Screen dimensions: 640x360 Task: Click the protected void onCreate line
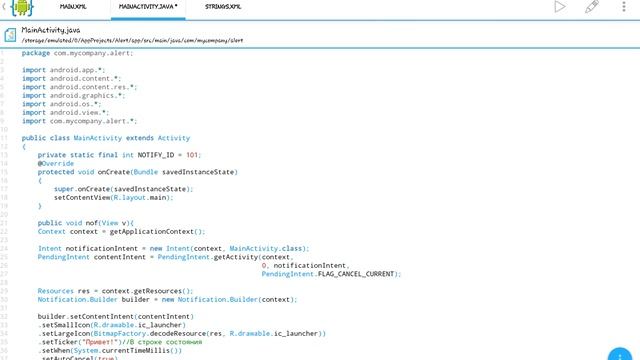[x=138, y=172]
